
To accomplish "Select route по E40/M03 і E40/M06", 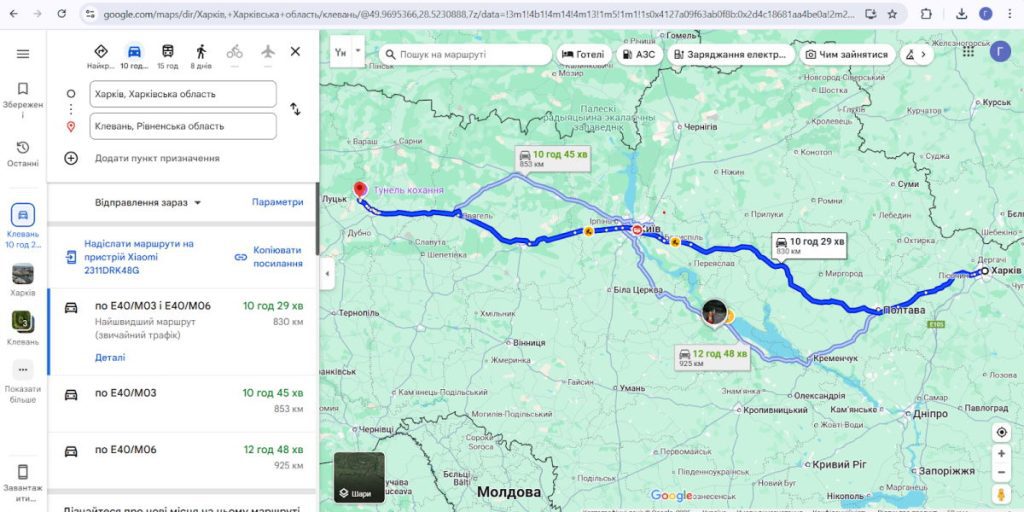I will point(183,331).
